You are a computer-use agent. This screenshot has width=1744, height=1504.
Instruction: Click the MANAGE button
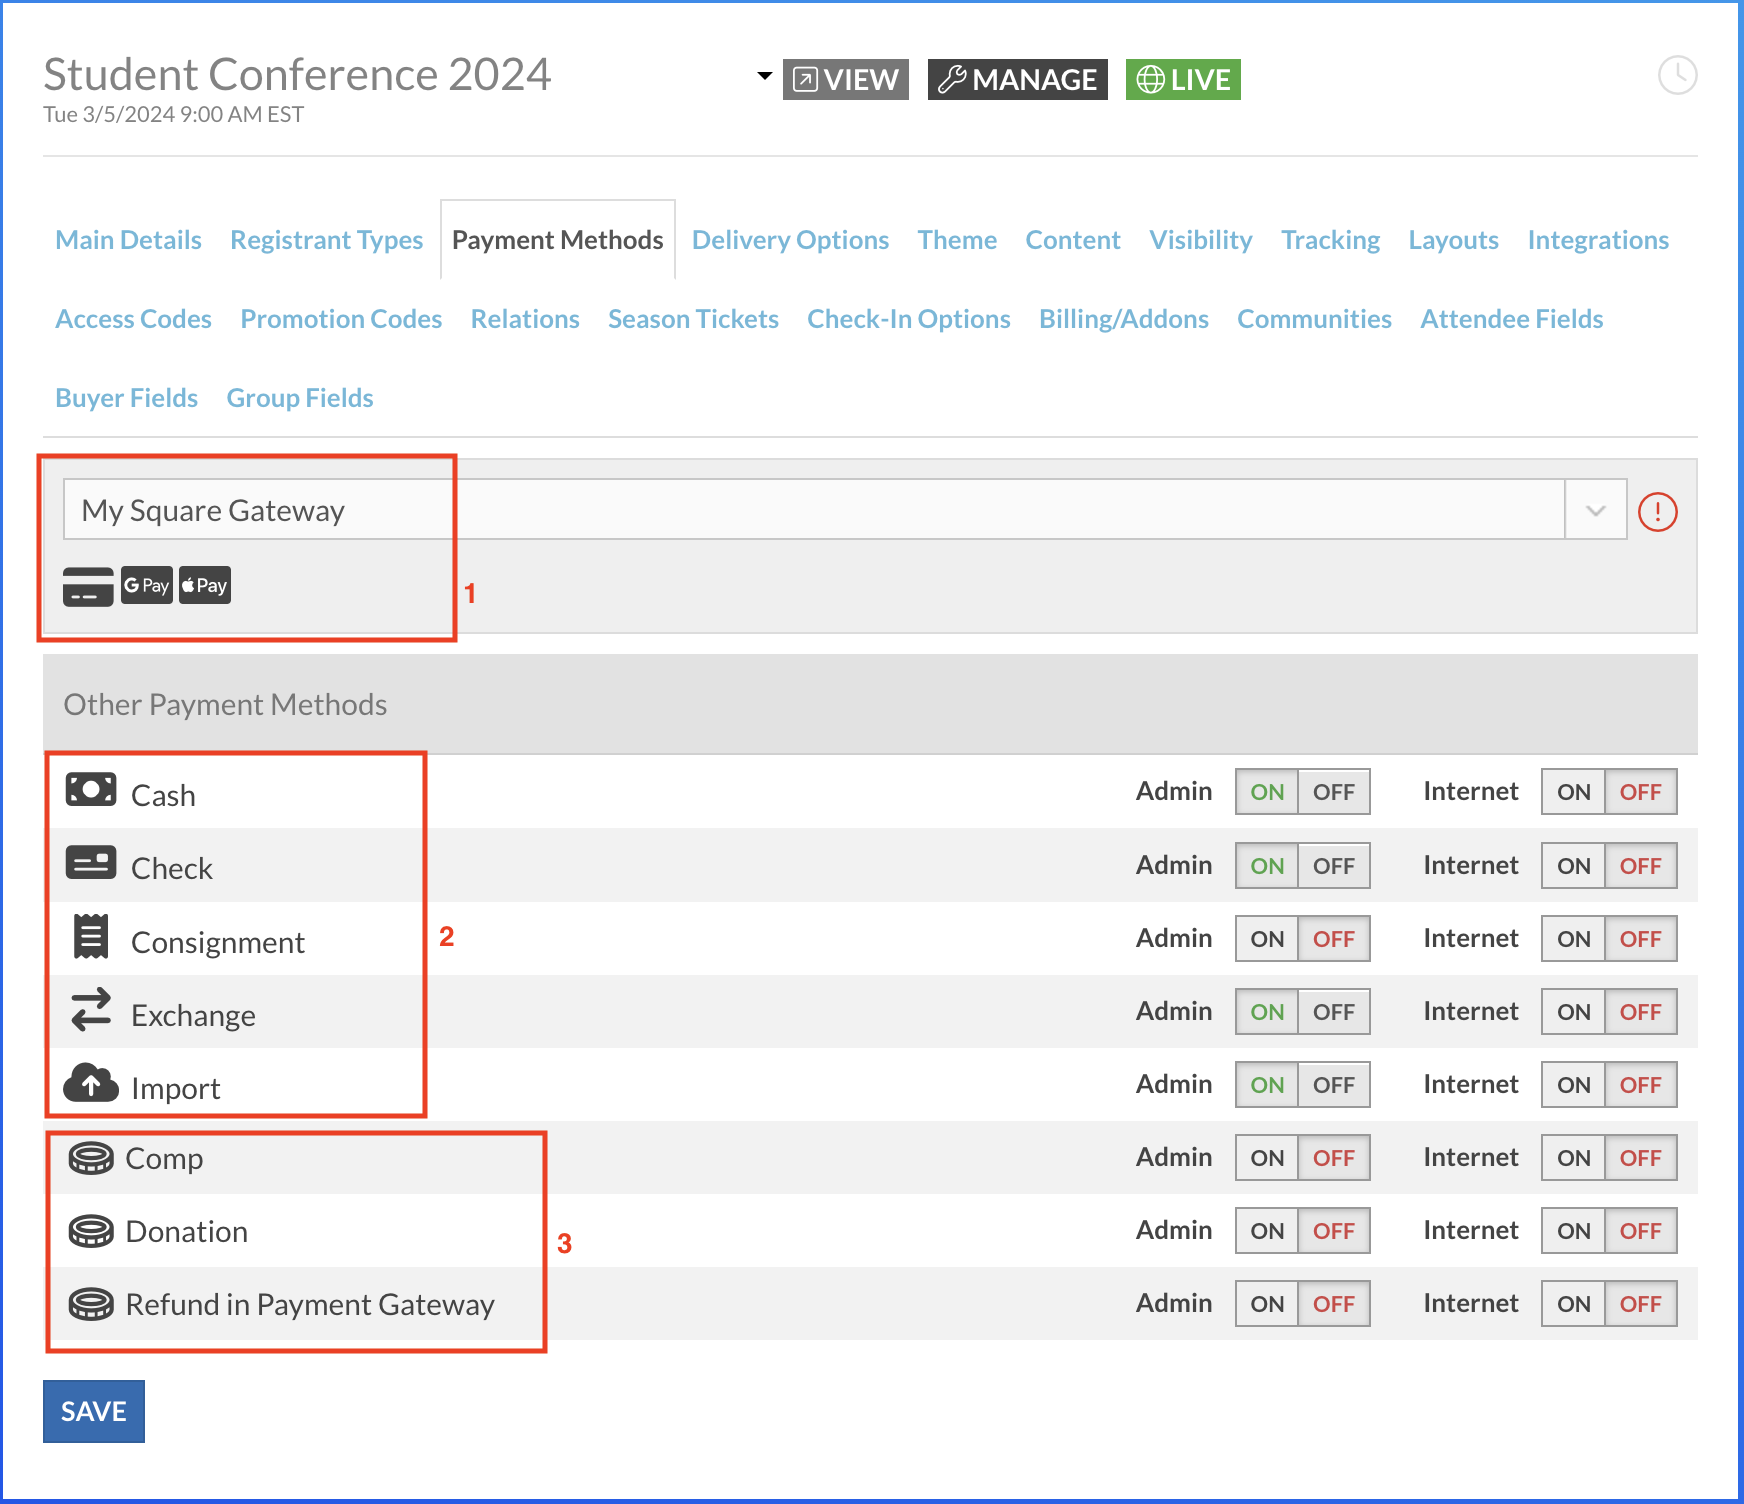[x=1018, y=79]
